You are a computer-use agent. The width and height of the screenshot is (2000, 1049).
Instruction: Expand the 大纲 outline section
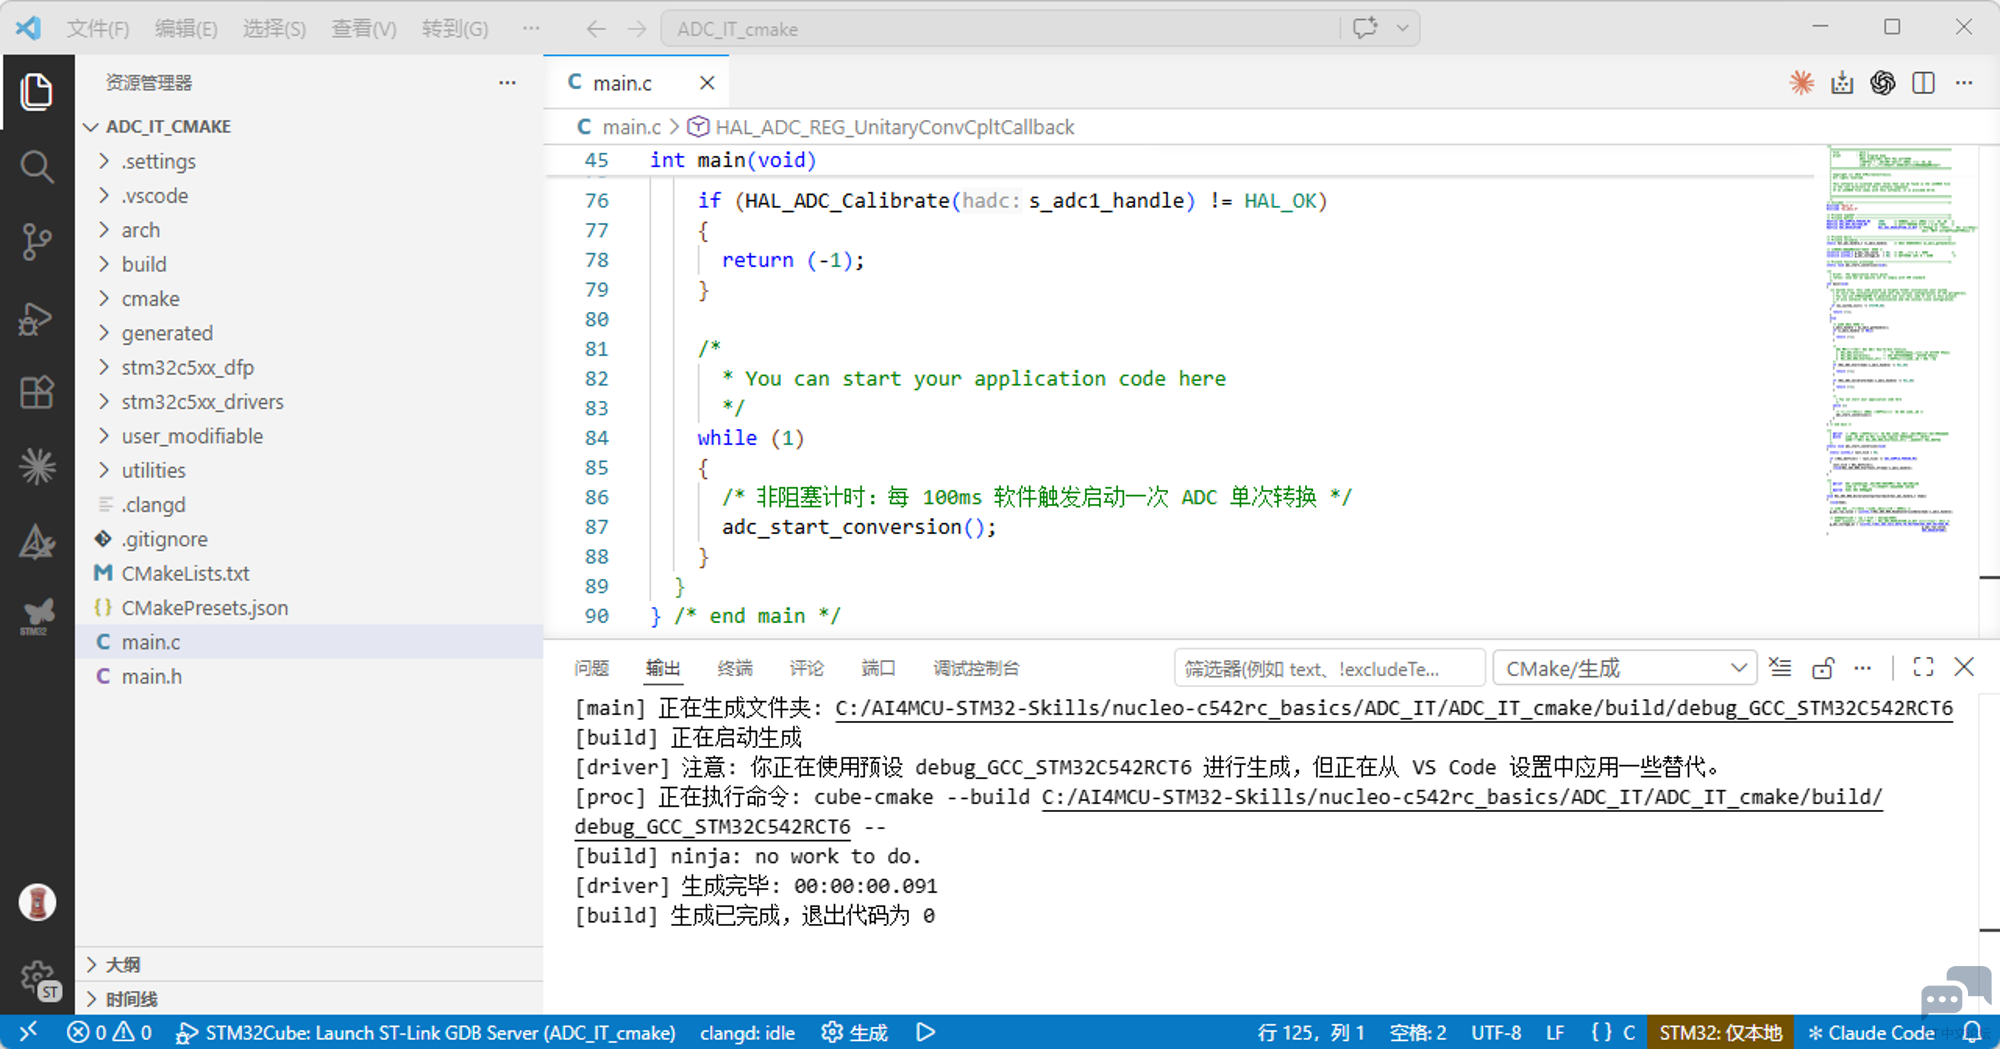pyautogui.click(x=310, y=964)
